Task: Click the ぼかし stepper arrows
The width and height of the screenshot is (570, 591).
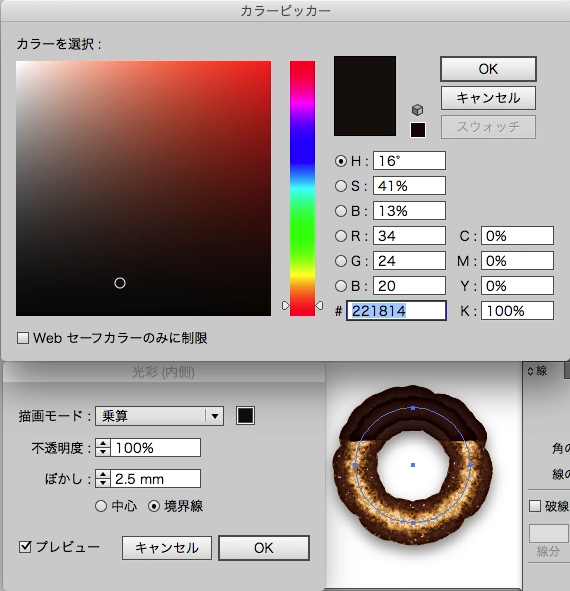Action: [103, 479]
